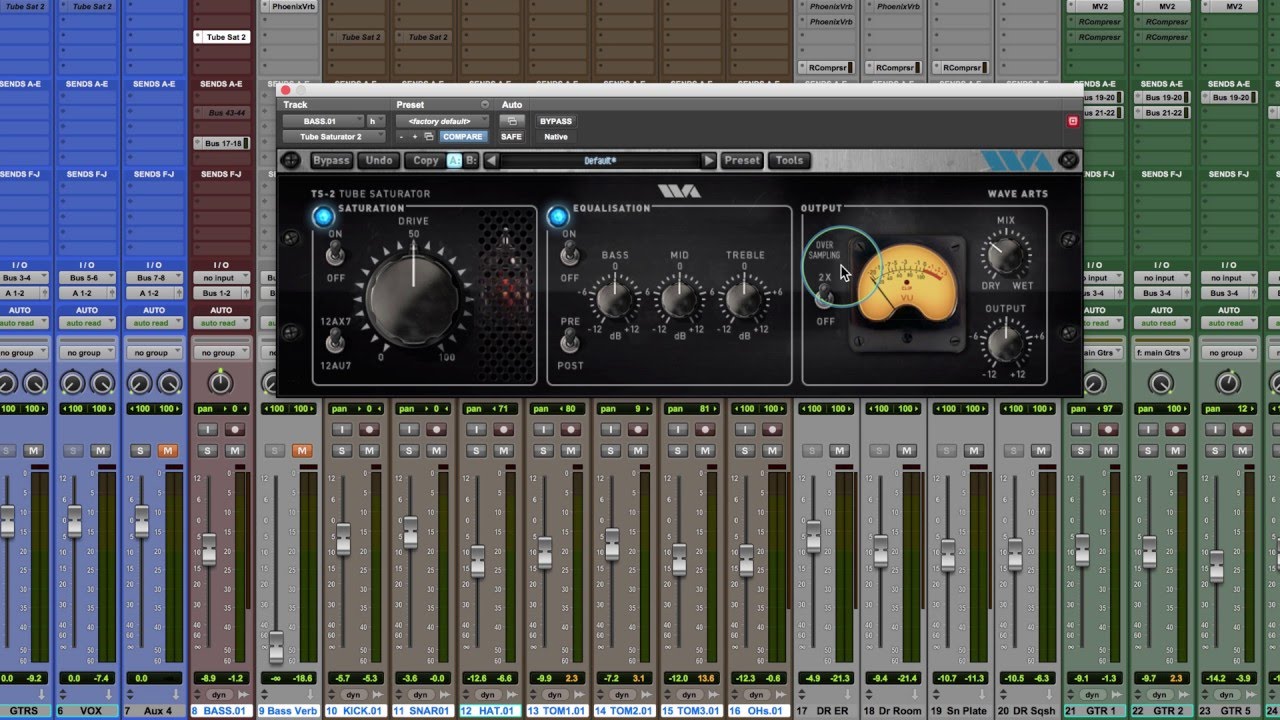Click the red target button in plug-in header

[x=1073, y=121]
